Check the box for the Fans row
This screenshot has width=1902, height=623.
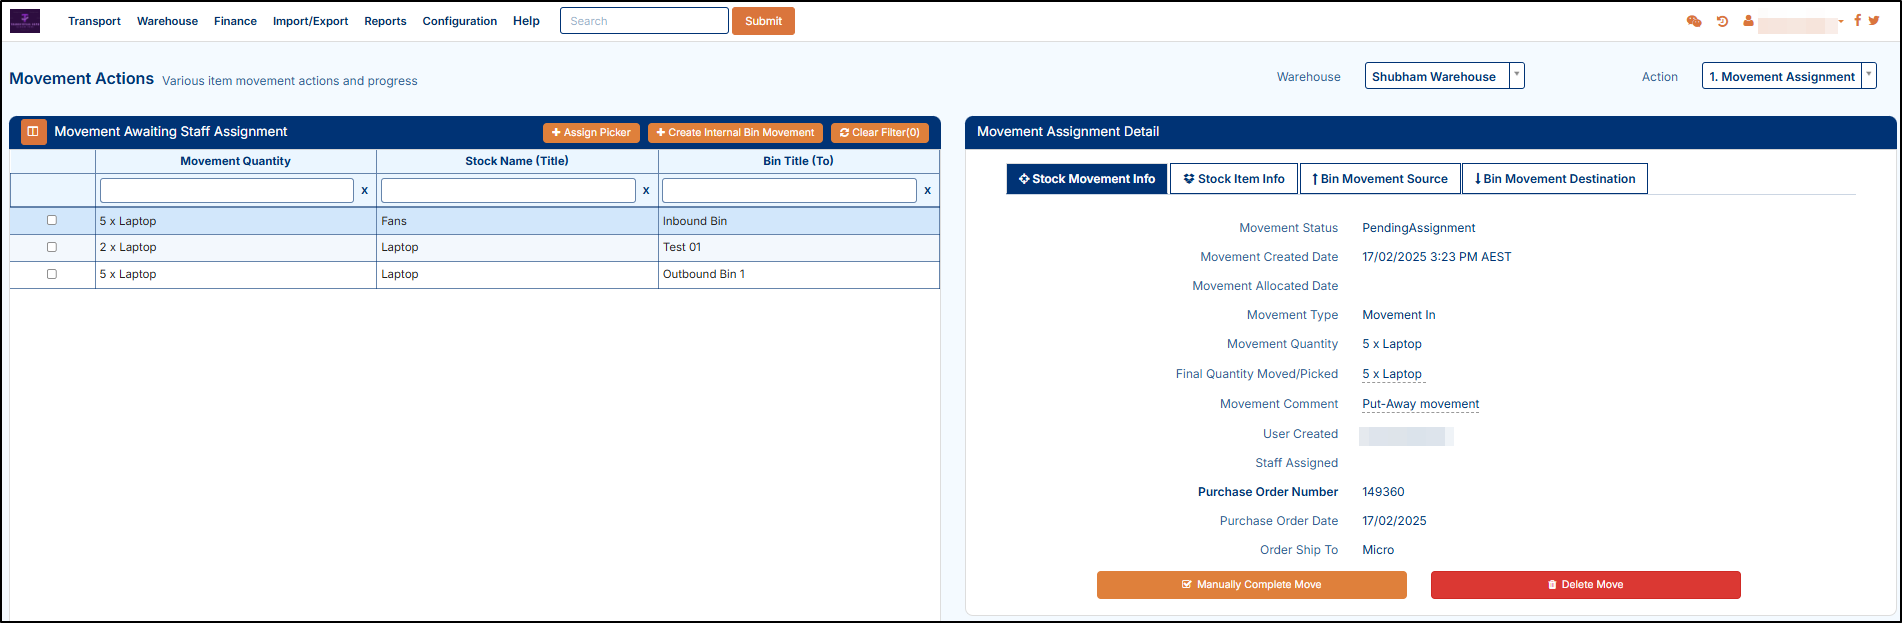click(52, 220)
